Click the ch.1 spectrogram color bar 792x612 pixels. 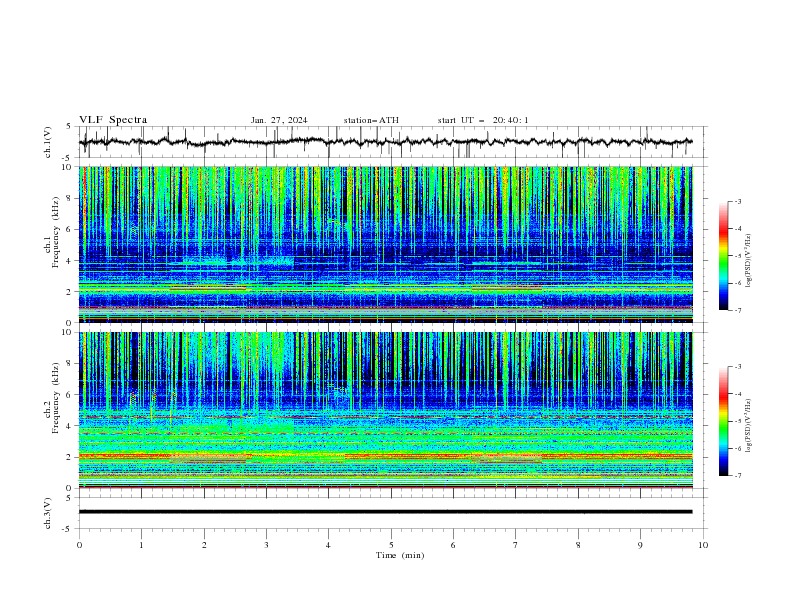point(723,256)
